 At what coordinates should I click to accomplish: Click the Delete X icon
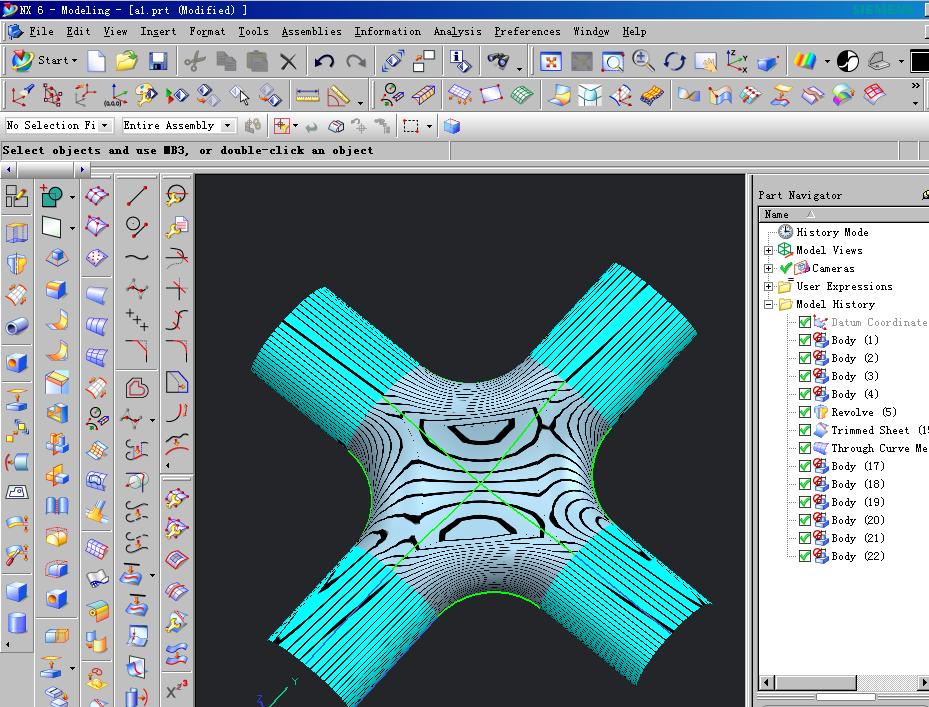[x=288, y=62]
